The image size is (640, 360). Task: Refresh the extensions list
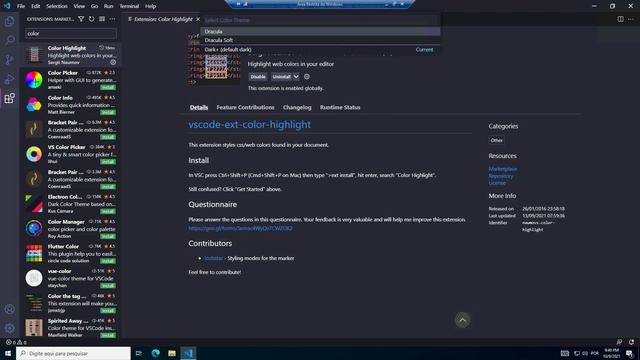pos(91,19)
